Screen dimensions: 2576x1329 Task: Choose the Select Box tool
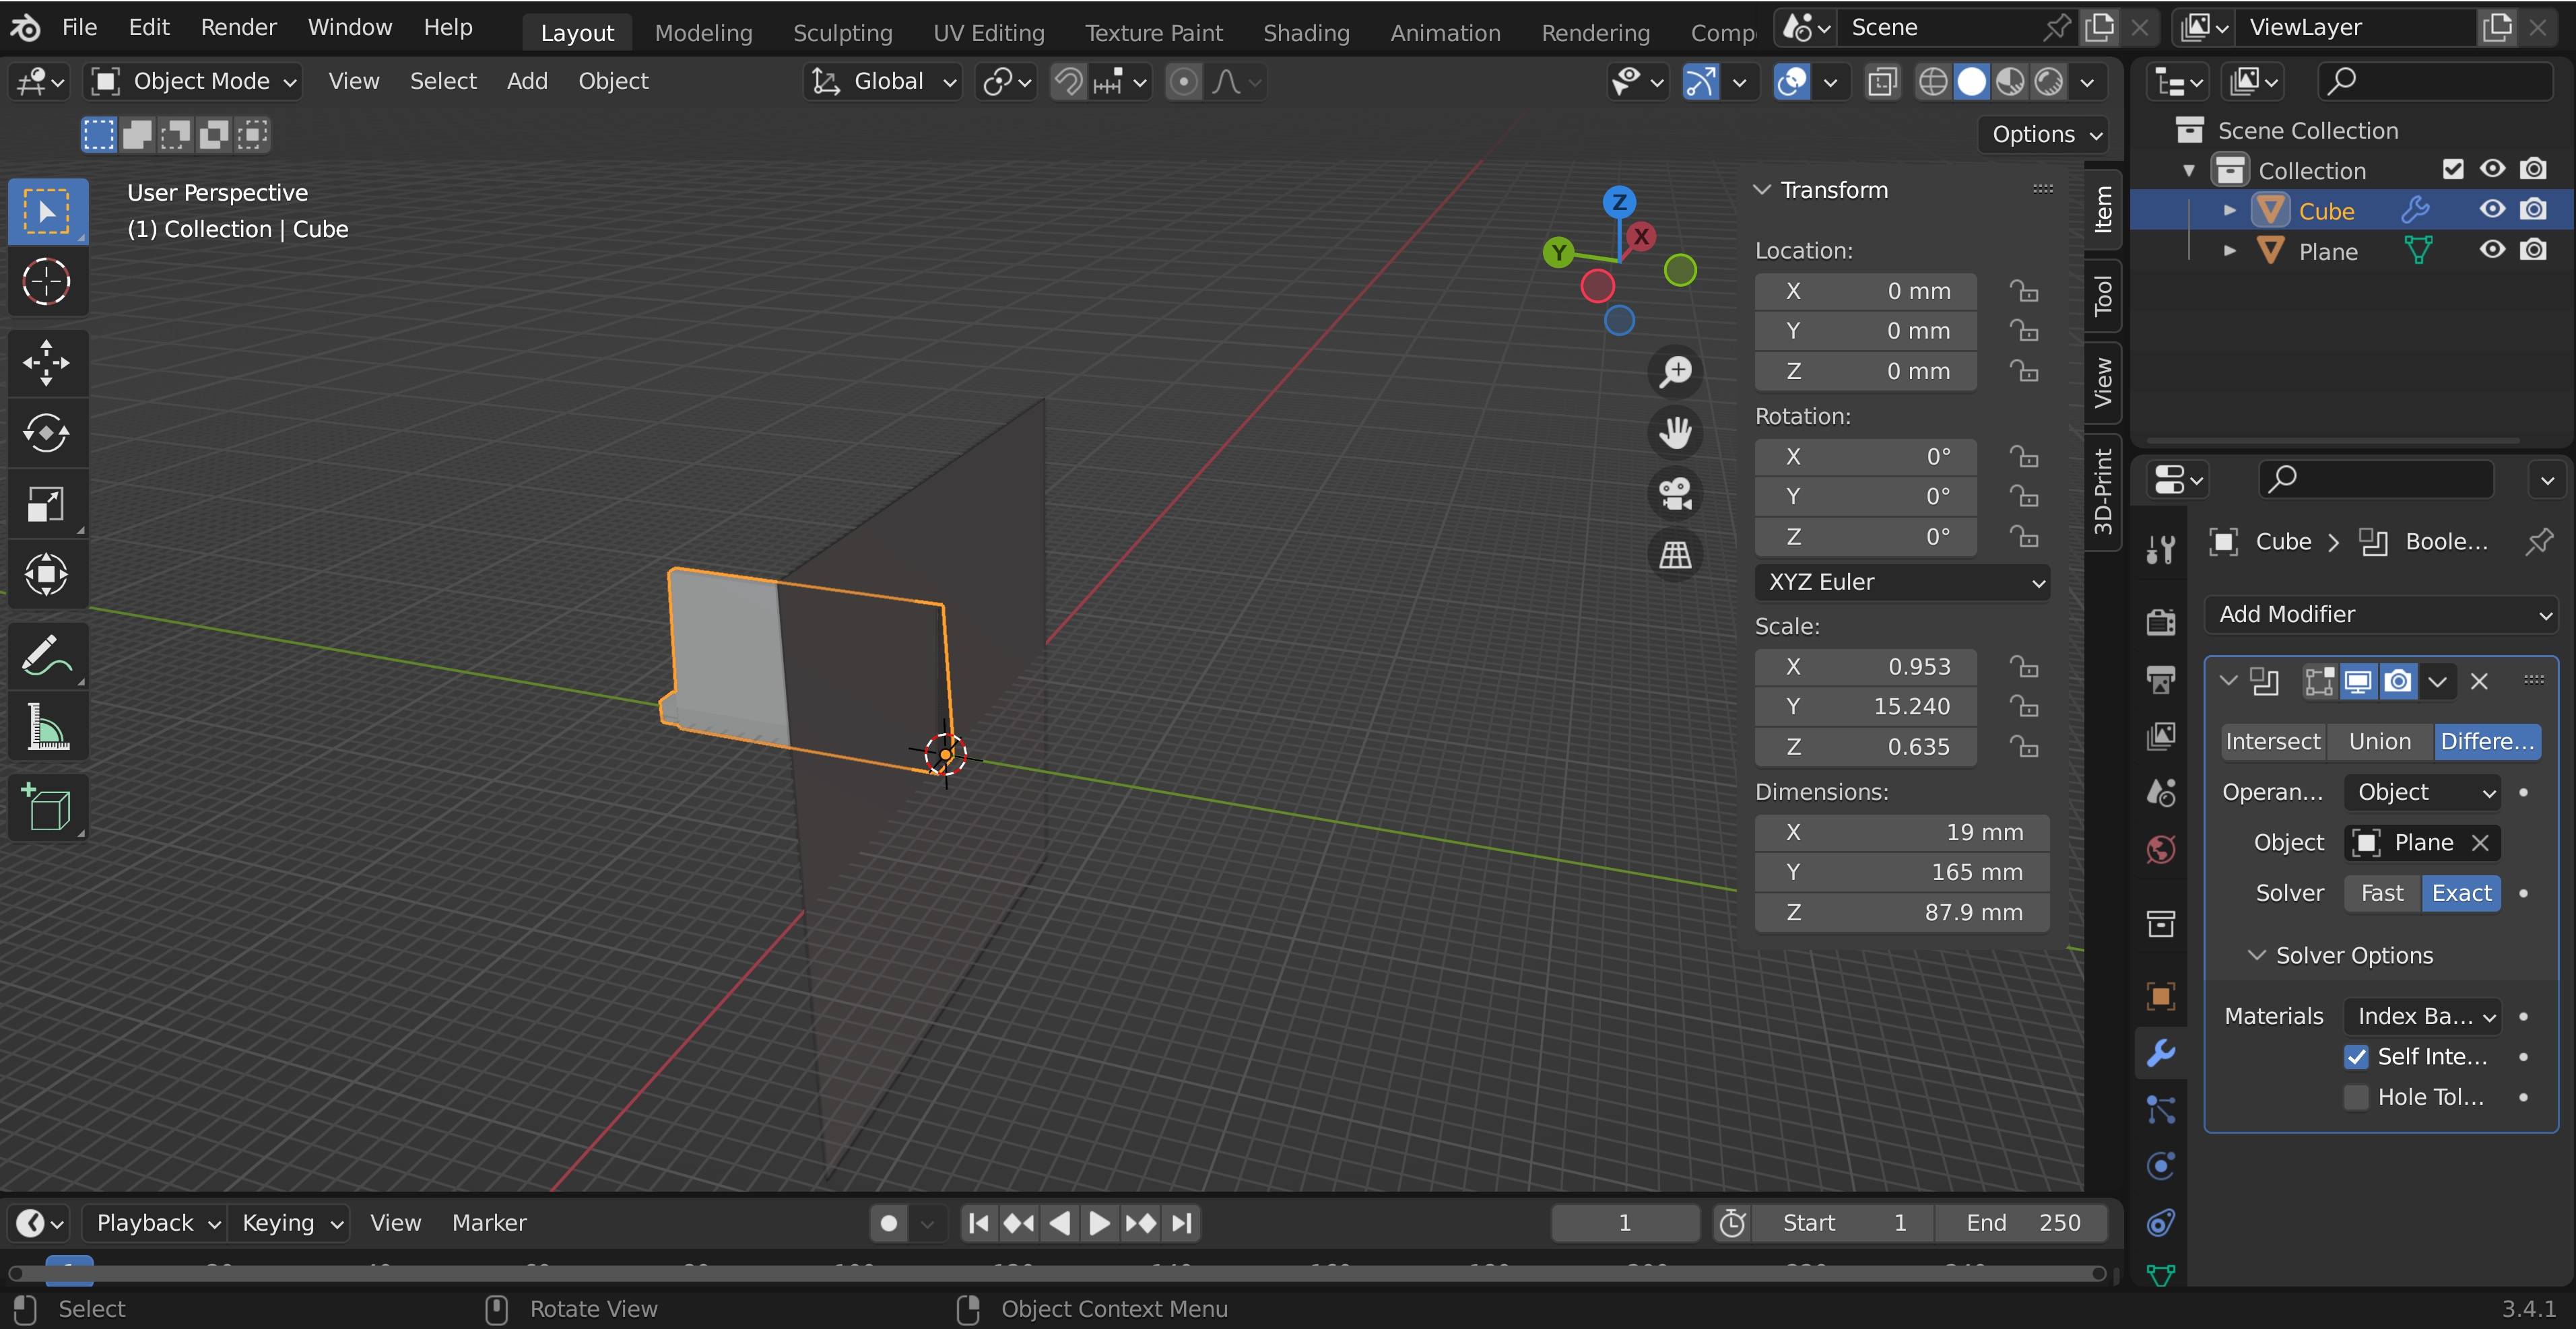(x=46, y=212)
